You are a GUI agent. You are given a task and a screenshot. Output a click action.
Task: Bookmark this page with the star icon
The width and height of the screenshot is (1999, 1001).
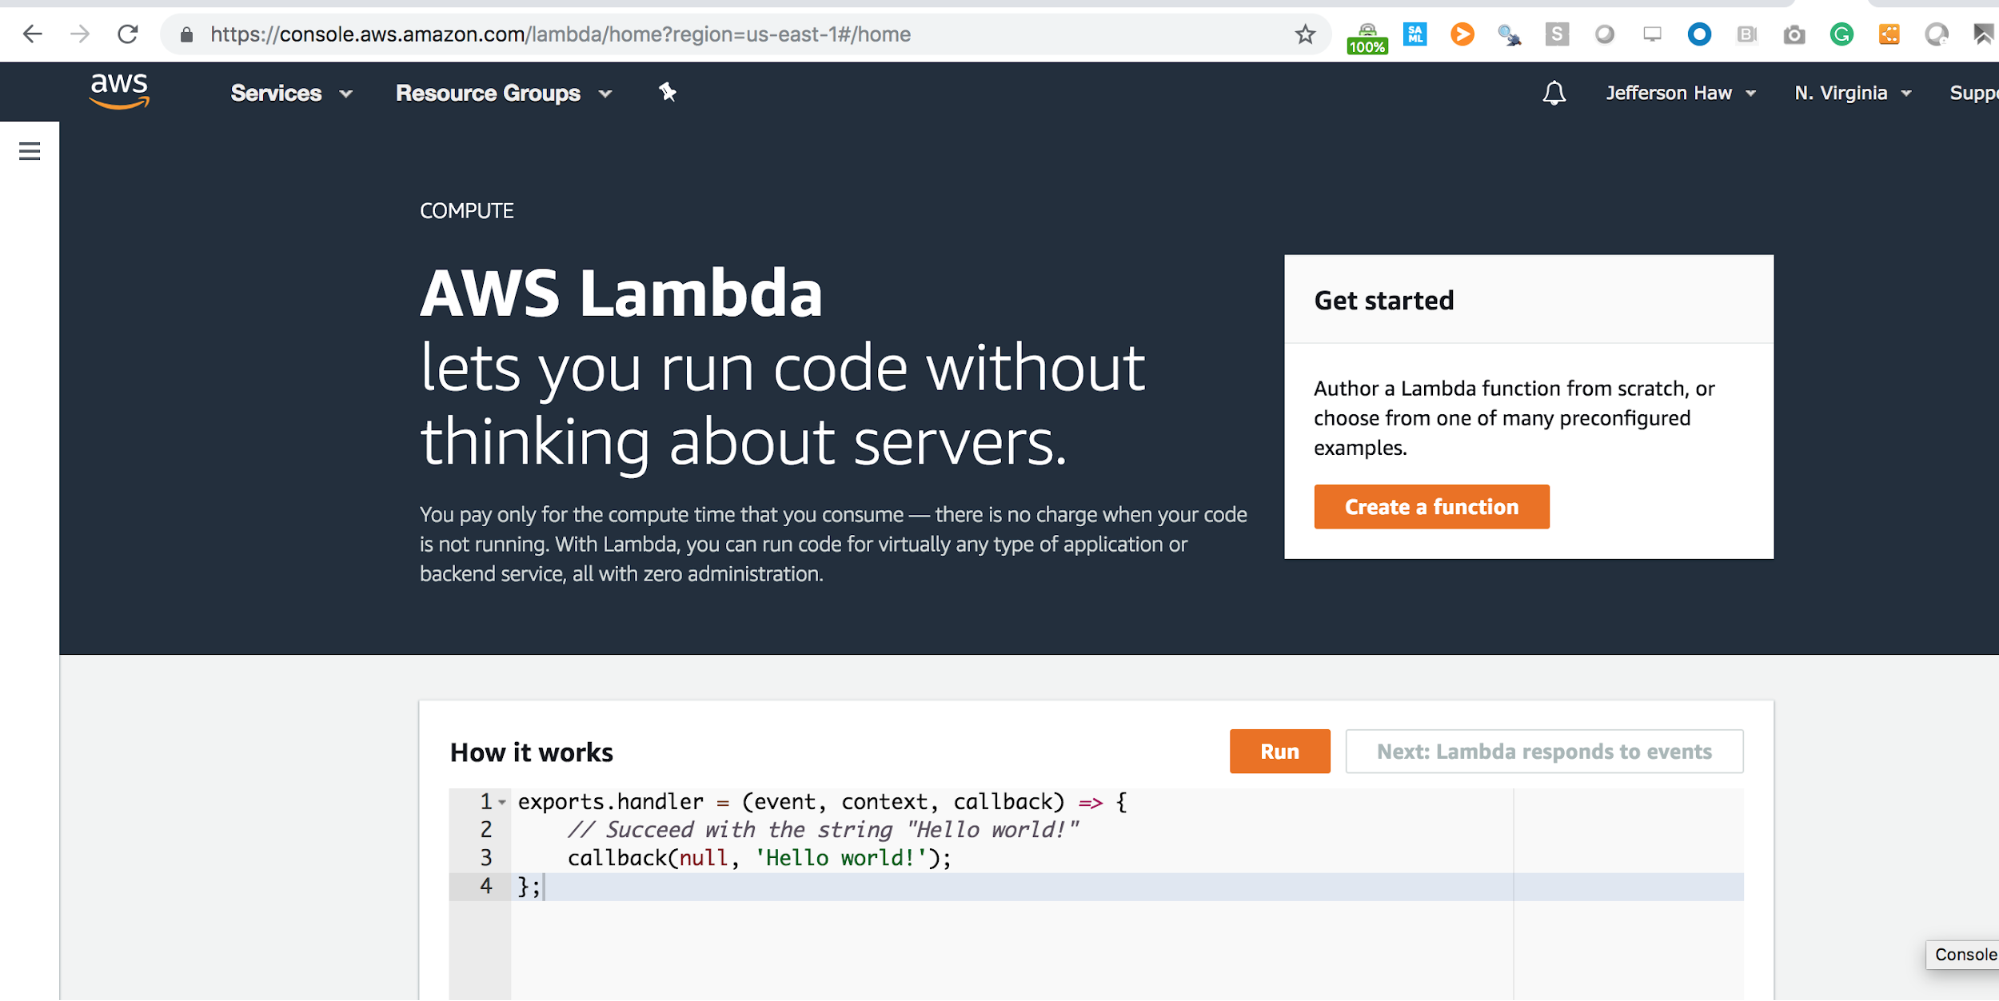pyautogui.click(x=1305, y=35)
